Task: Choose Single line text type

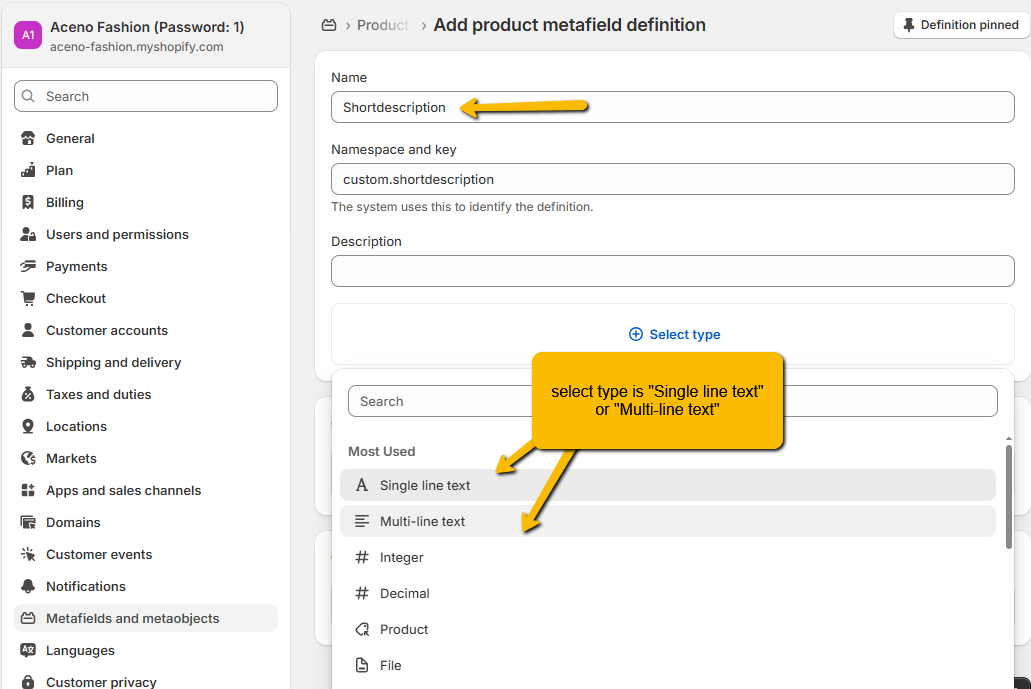Action: [x=425, y=486]
